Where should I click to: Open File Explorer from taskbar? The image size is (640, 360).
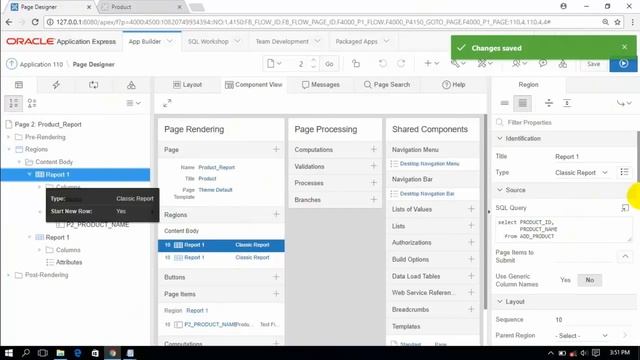(x=60, y=353)
